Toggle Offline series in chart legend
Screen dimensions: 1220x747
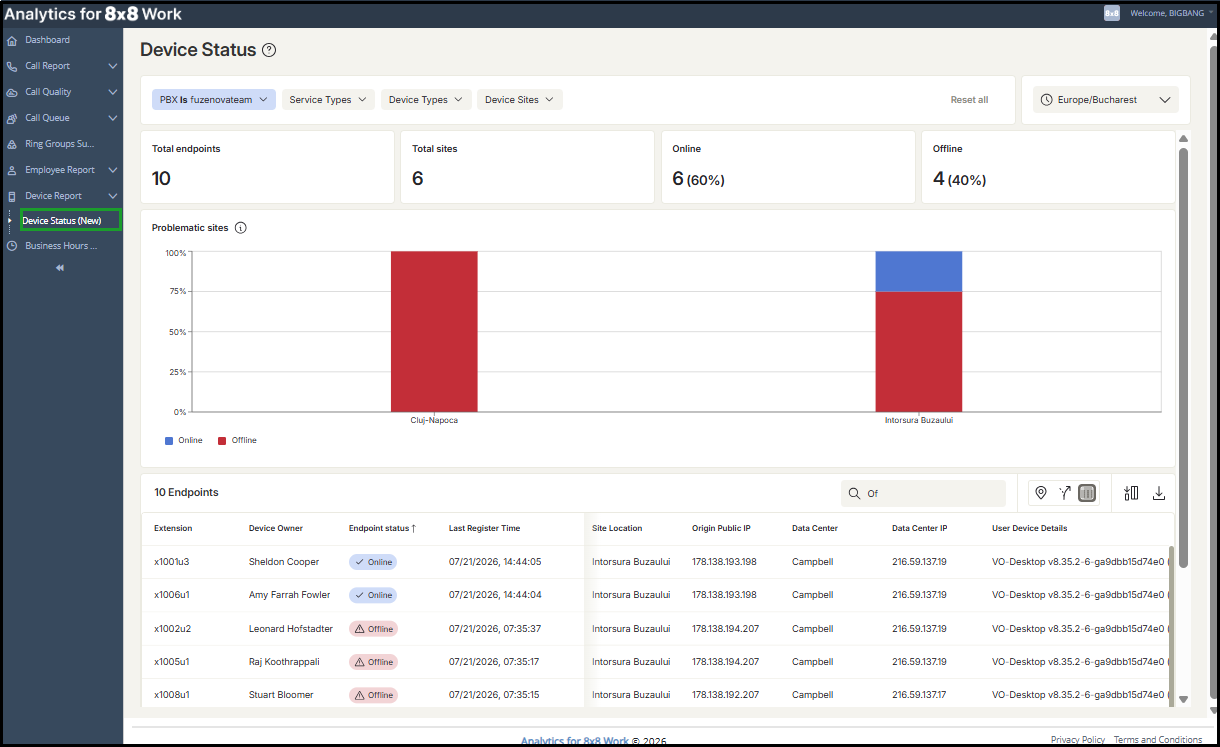click(237, 441)
